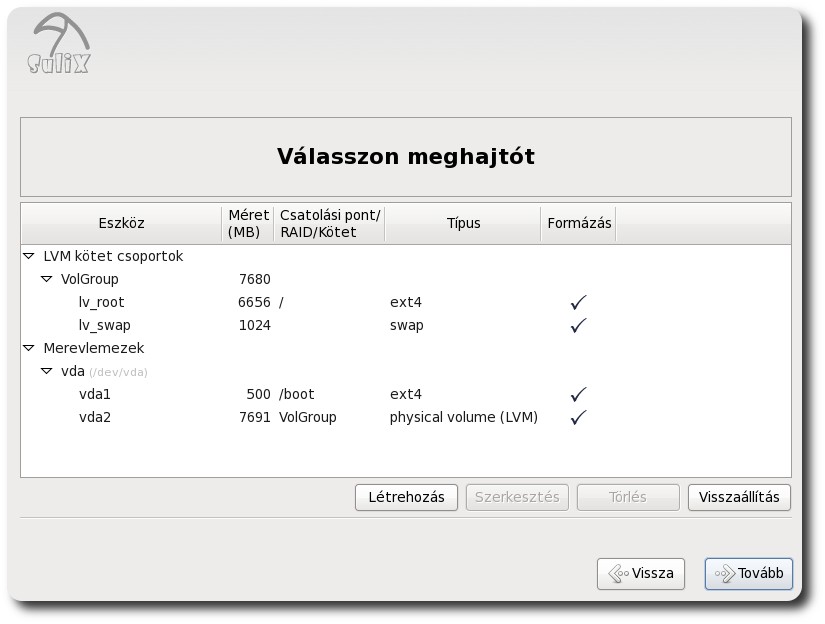Collapse the LVM kötet csoportok tree group
The width and height of the screenshot is (825, 624).
point(29,256)
